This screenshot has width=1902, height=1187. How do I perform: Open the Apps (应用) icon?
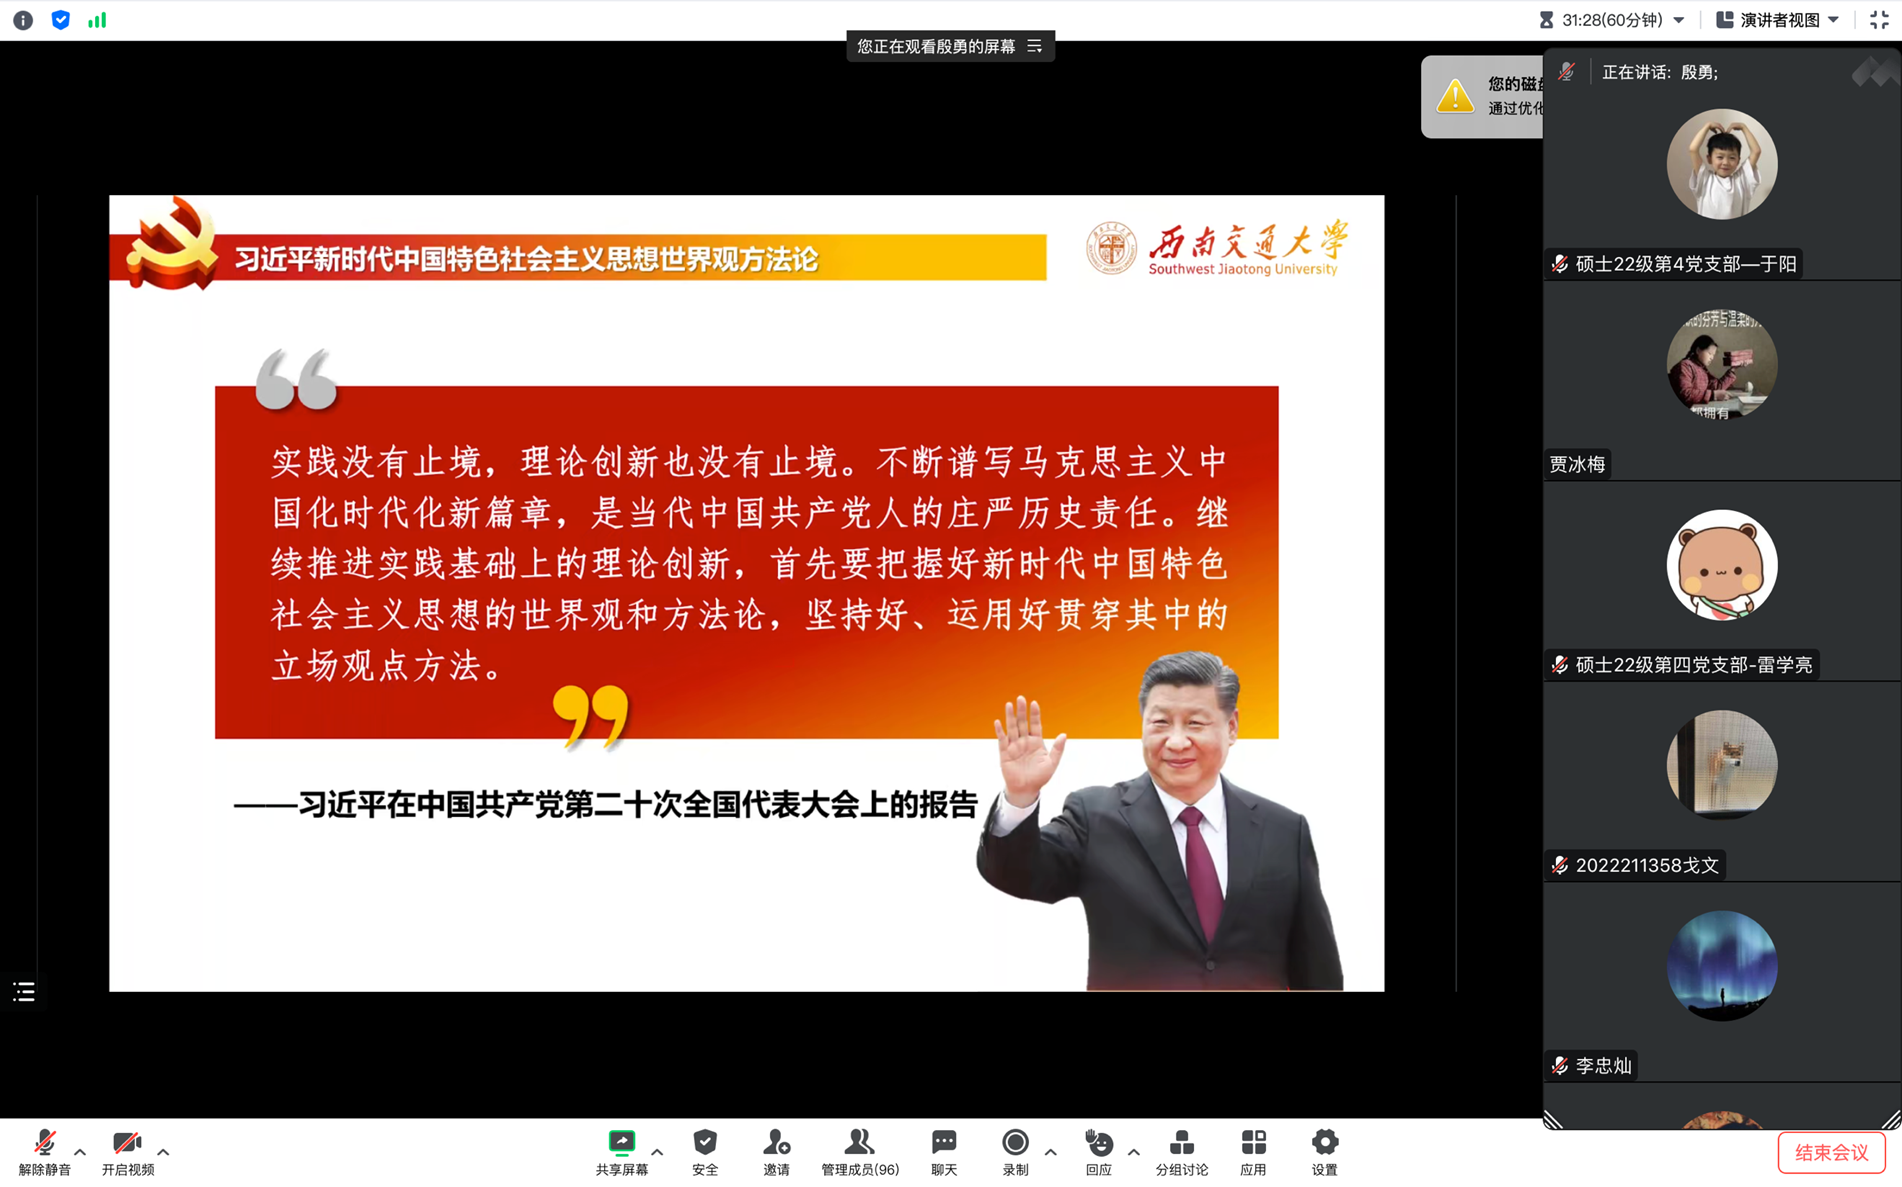point(1253,1151)
